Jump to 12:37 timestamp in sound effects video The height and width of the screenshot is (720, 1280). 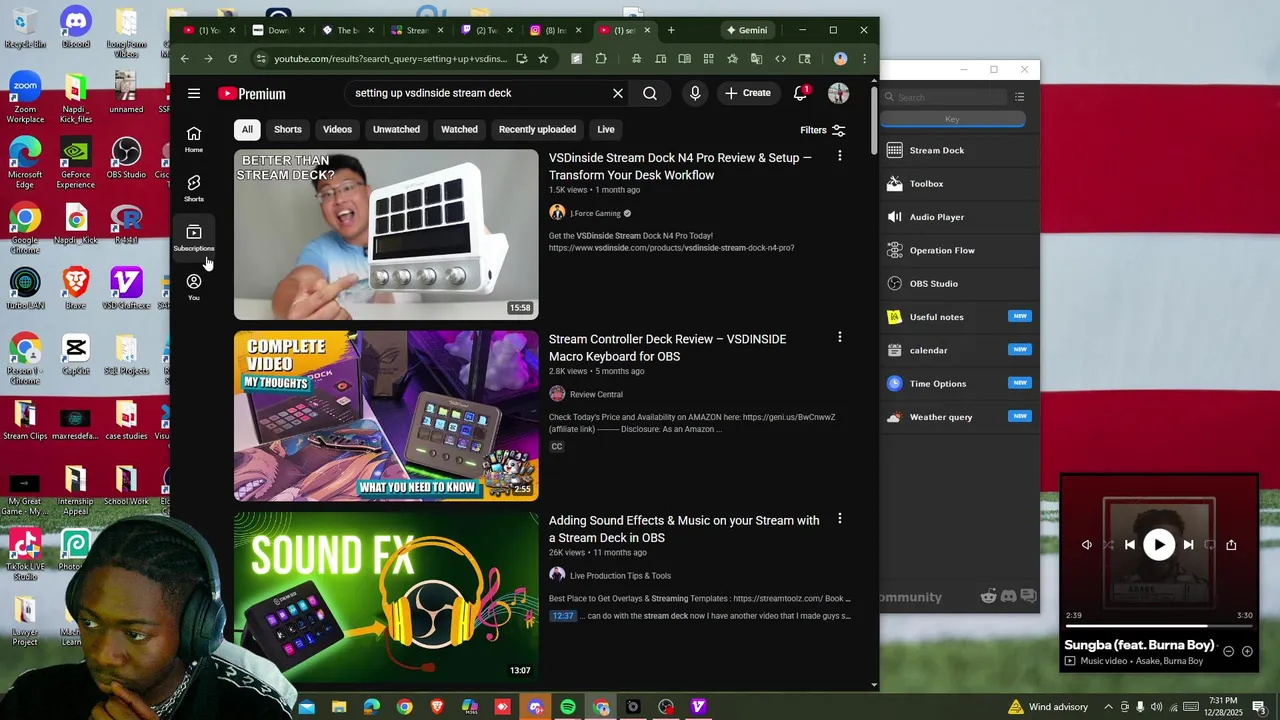point(563,616)
